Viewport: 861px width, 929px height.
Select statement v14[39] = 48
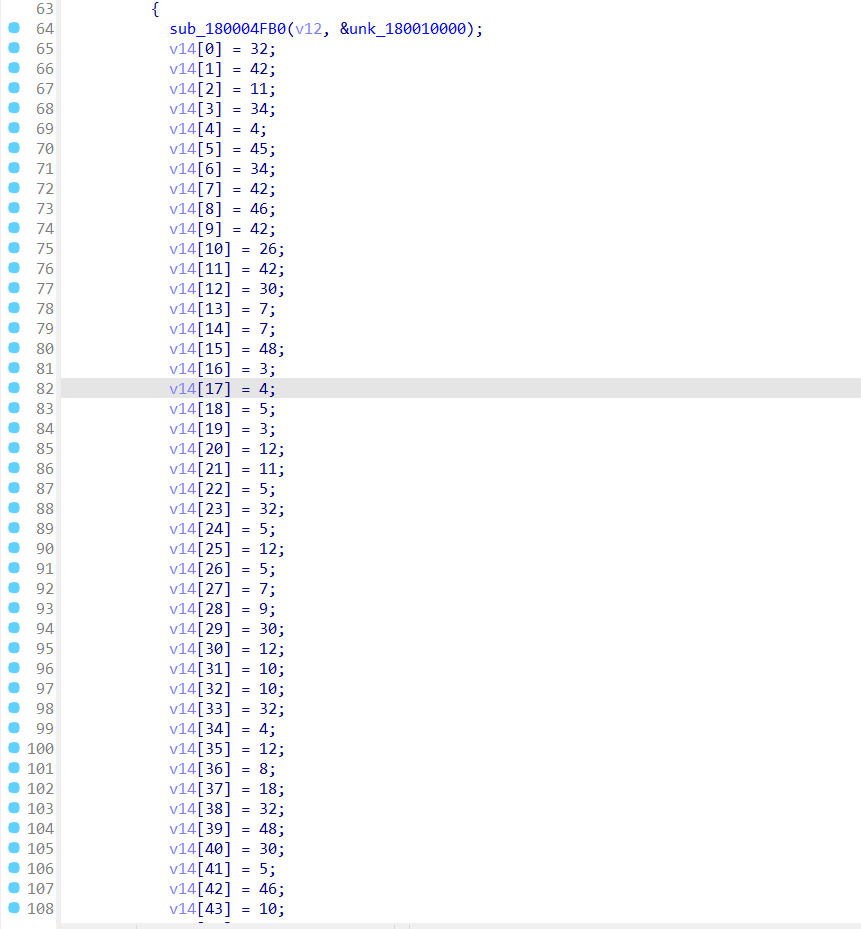[227, 829]
